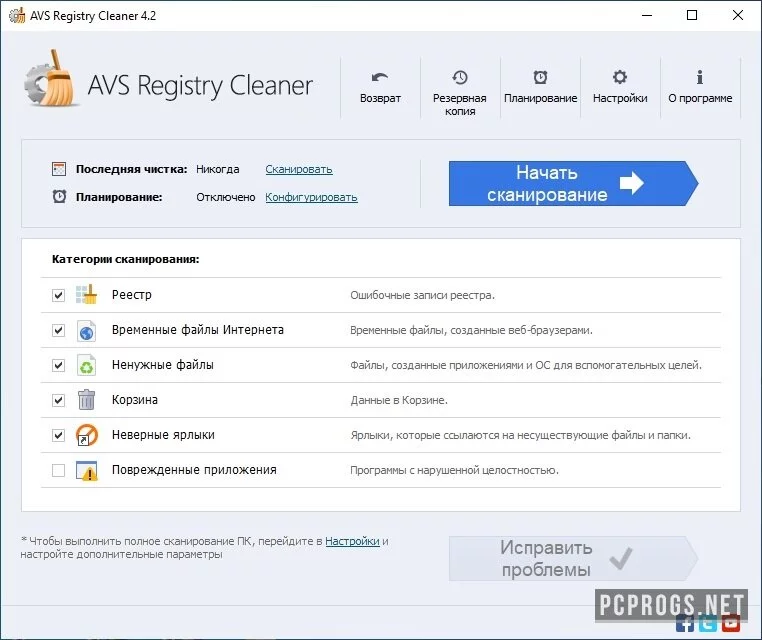Open the О программе toolbar label
Screen dimensions: 762x640
click(x=700, y=98)
